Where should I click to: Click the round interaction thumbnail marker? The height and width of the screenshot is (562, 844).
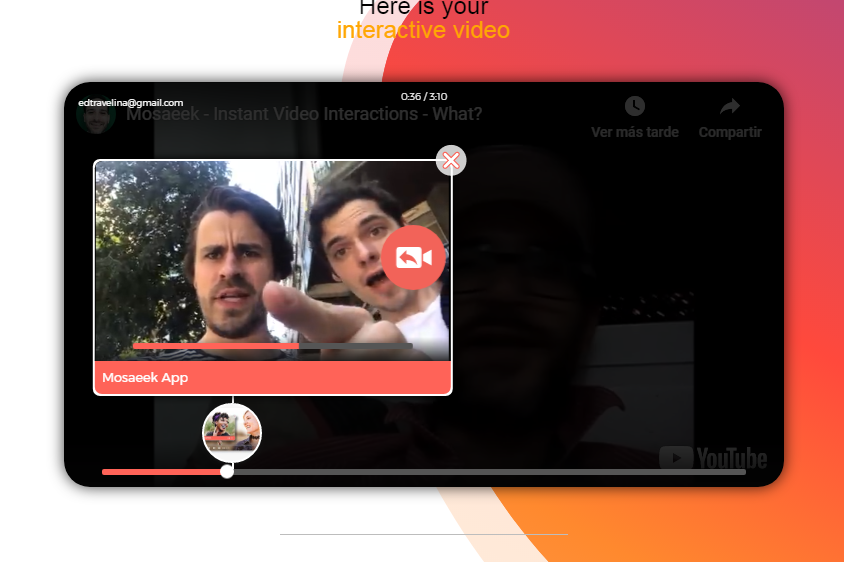click(232, 432)
